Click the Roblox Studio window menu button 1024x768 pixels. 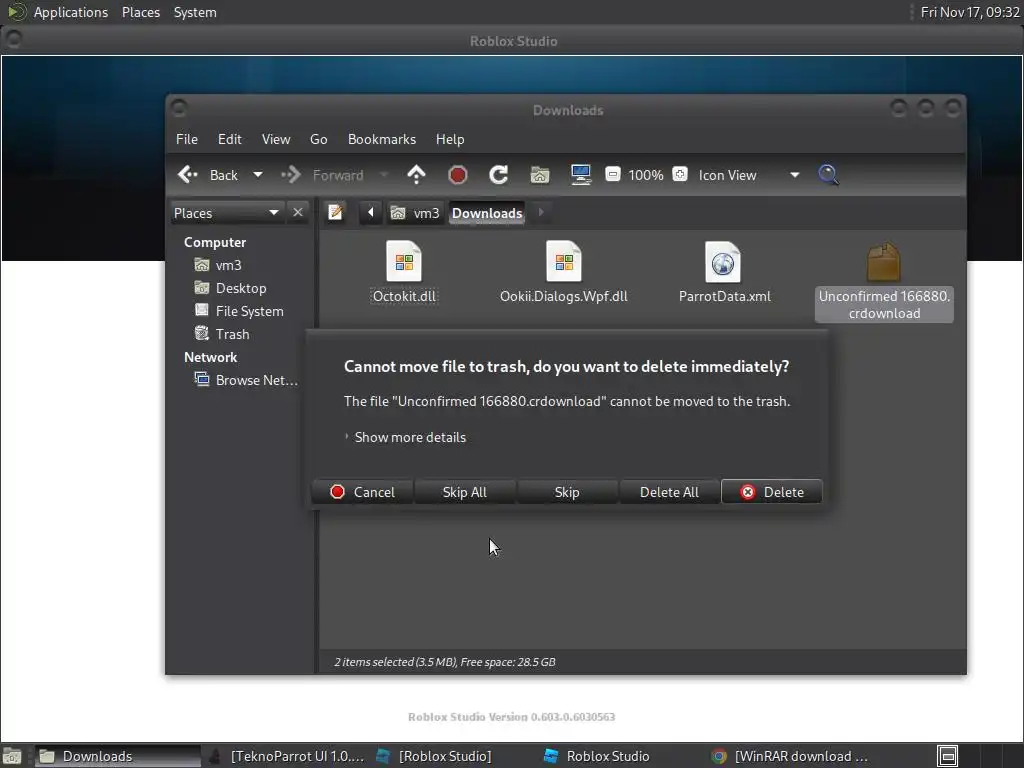click(x=14, y=39)
